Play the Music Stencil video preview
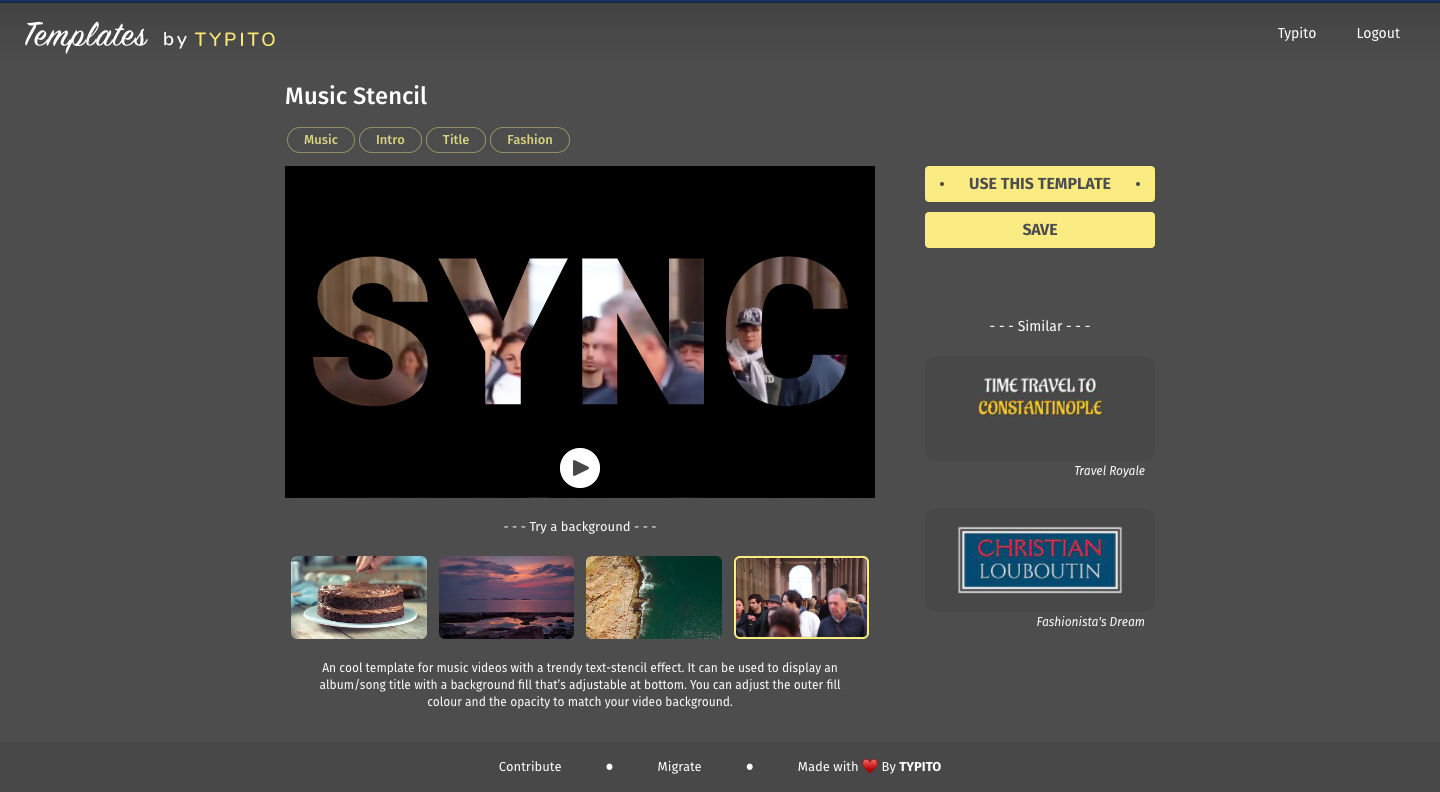 click(x=580, y=468)
